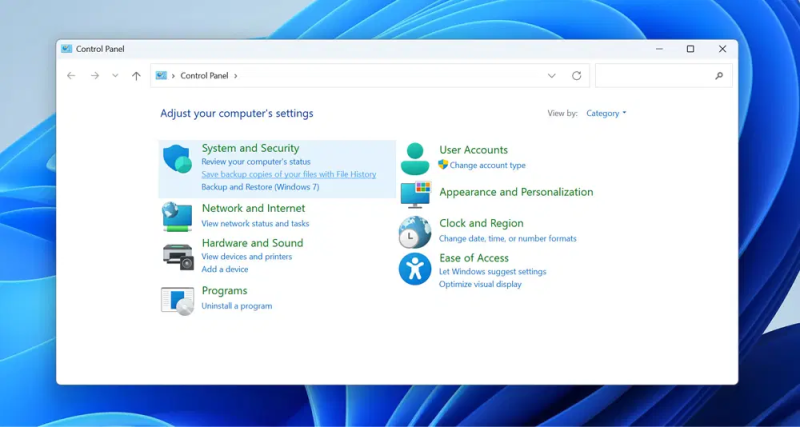Viewport: 800px width, 427px height.
Task: Focus the Control Panel search box
Action: point(664,76)
